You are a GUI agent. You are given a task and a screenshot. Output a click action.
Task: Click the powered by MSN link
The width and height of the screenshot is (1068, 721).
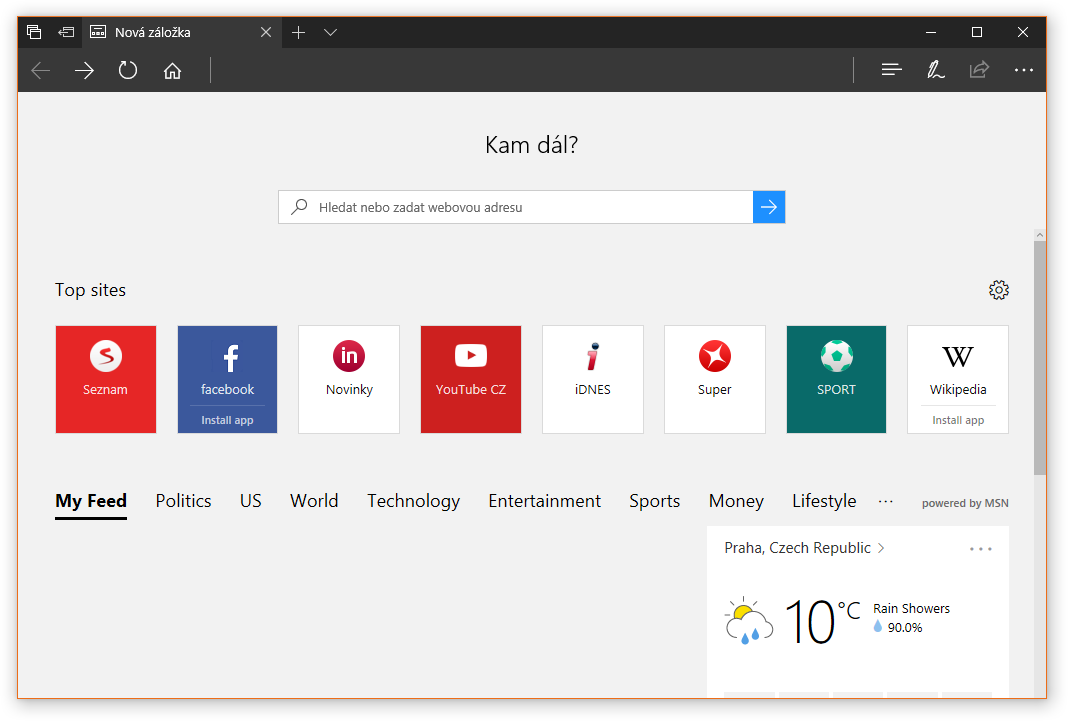pos(965,503)
